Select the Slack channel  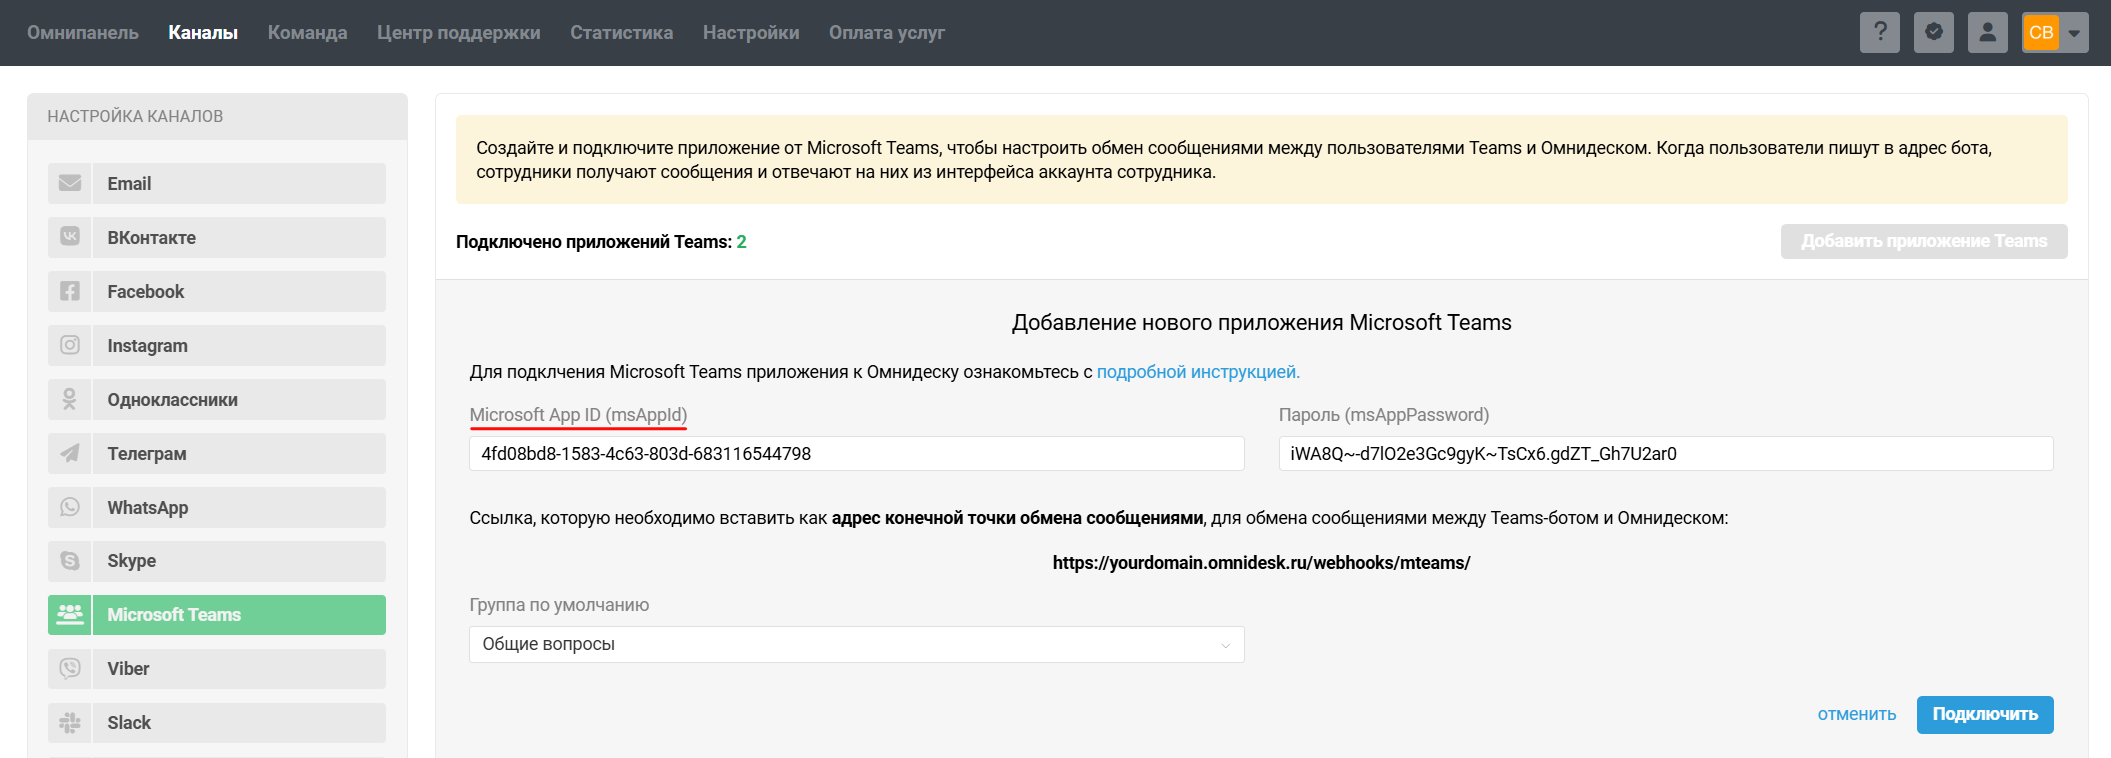[217, 723]
